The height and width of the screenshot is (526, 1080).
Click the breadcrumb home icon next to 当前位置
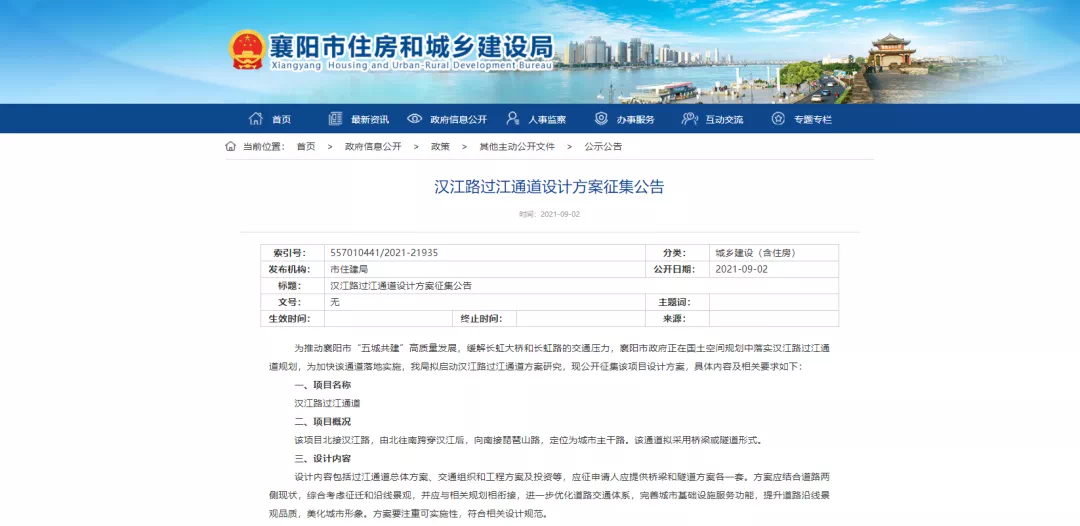pos(231,146)
